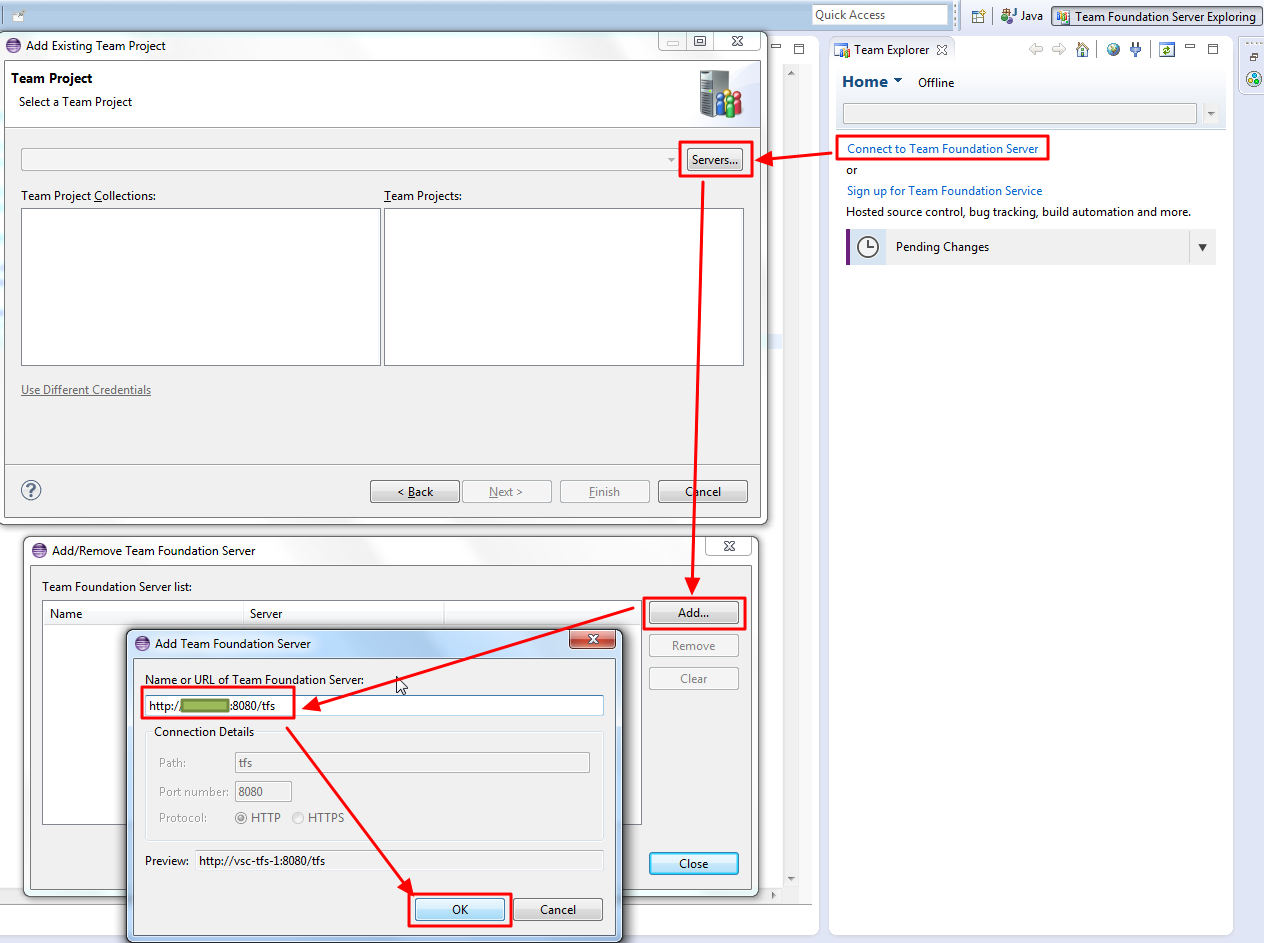Select the HTTP protocol radio button
1264x943 pixels.
point(241,818)
